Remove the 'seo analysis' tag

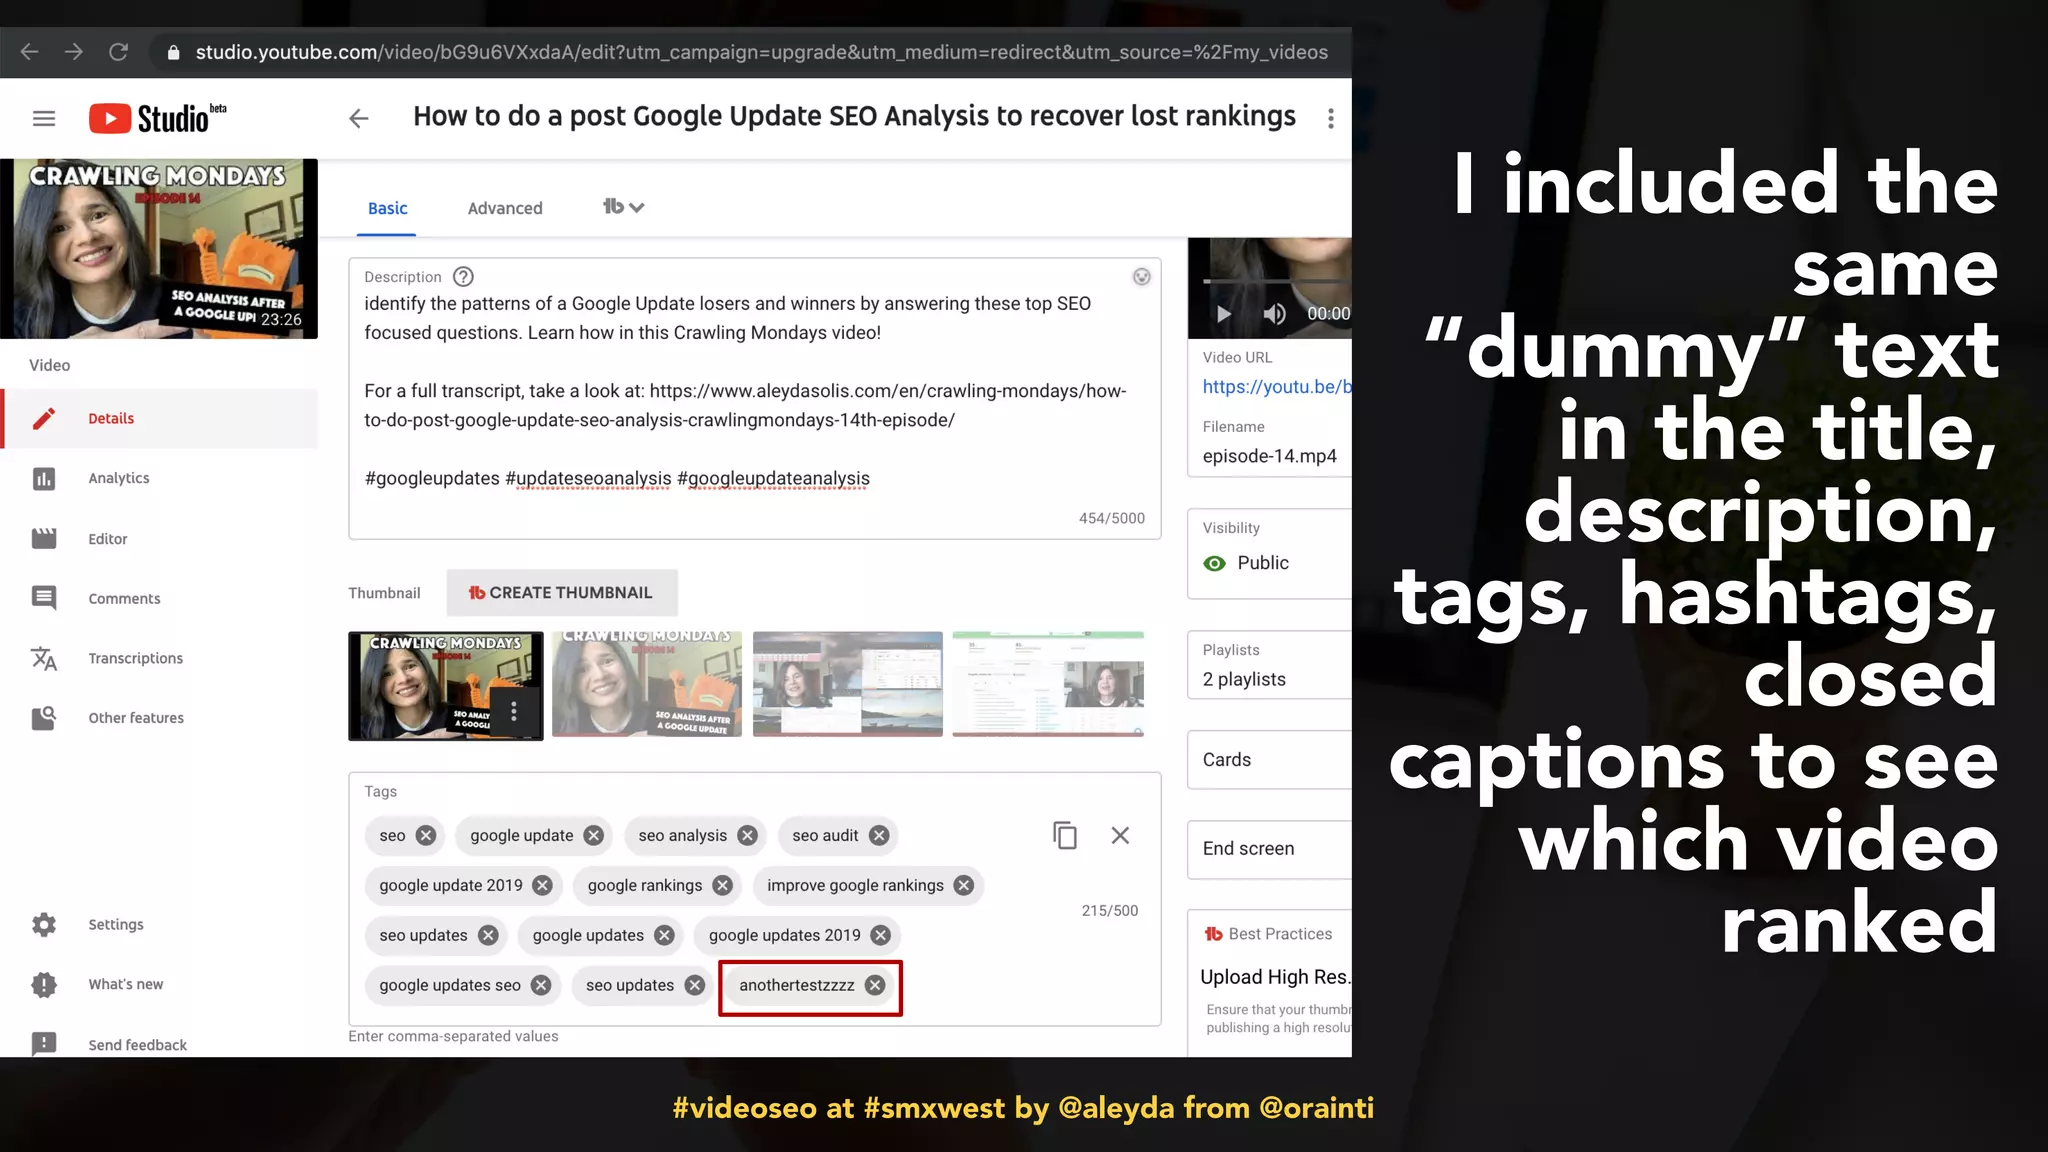click(747, 835)
